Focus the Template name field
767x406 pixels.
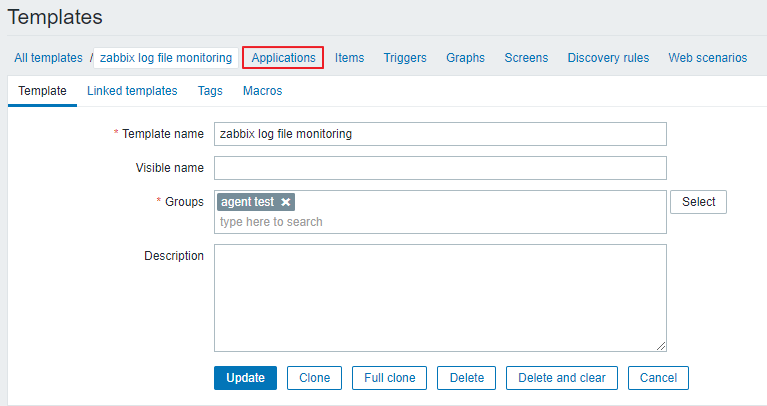click(x=440, y=134)
